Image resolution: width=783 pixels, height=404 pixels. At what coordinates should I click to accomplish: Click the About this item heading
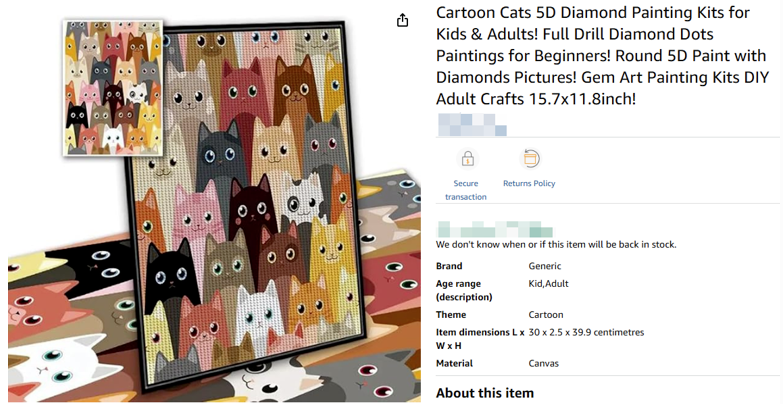(485, 393)
